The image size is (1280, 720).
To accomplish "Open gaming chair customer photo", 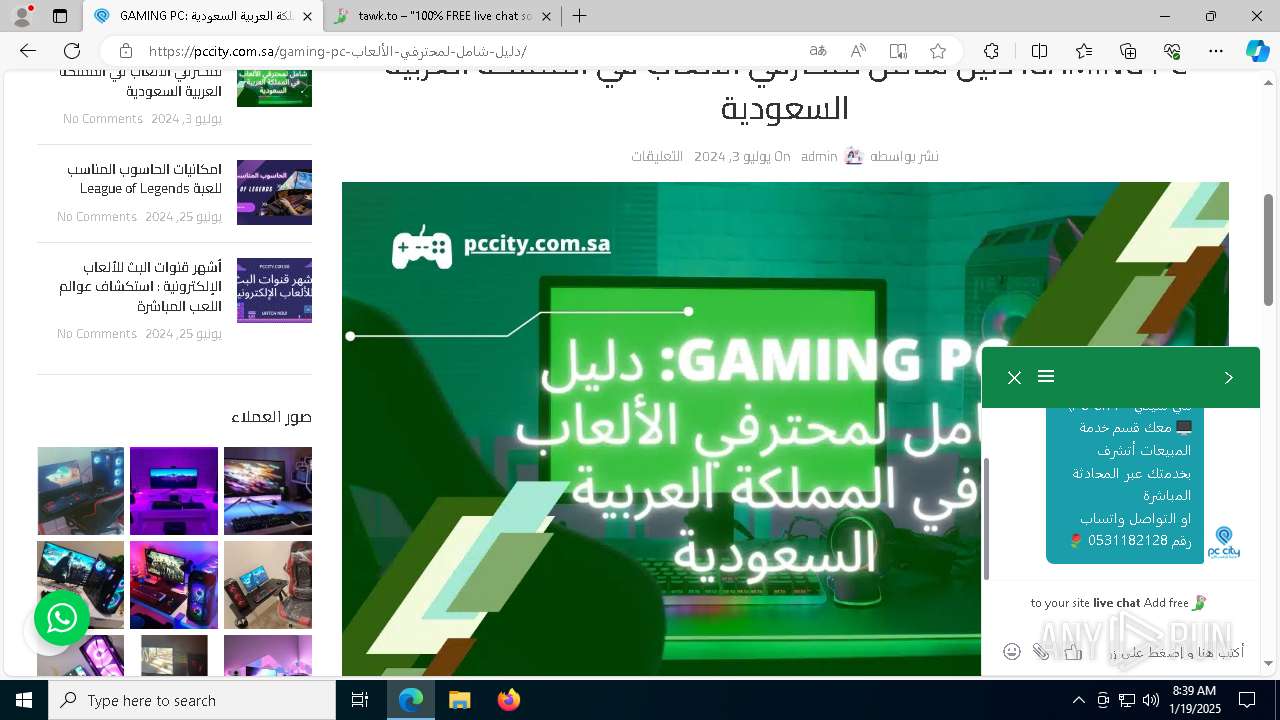I will [x=268, y=585].
